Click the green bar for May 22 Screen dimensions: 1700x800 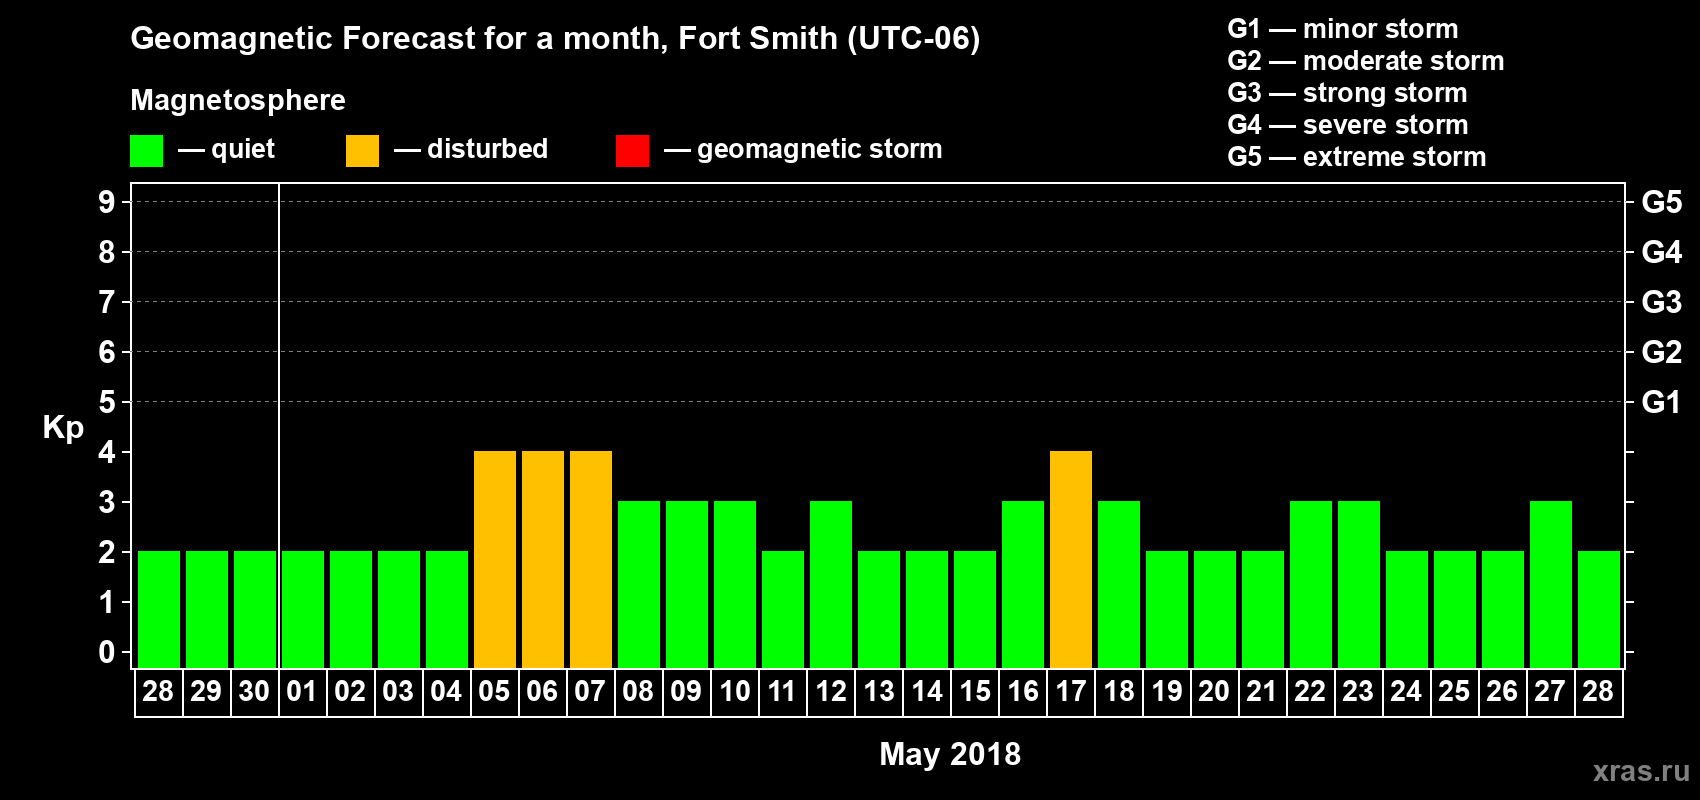[1311, 585]
